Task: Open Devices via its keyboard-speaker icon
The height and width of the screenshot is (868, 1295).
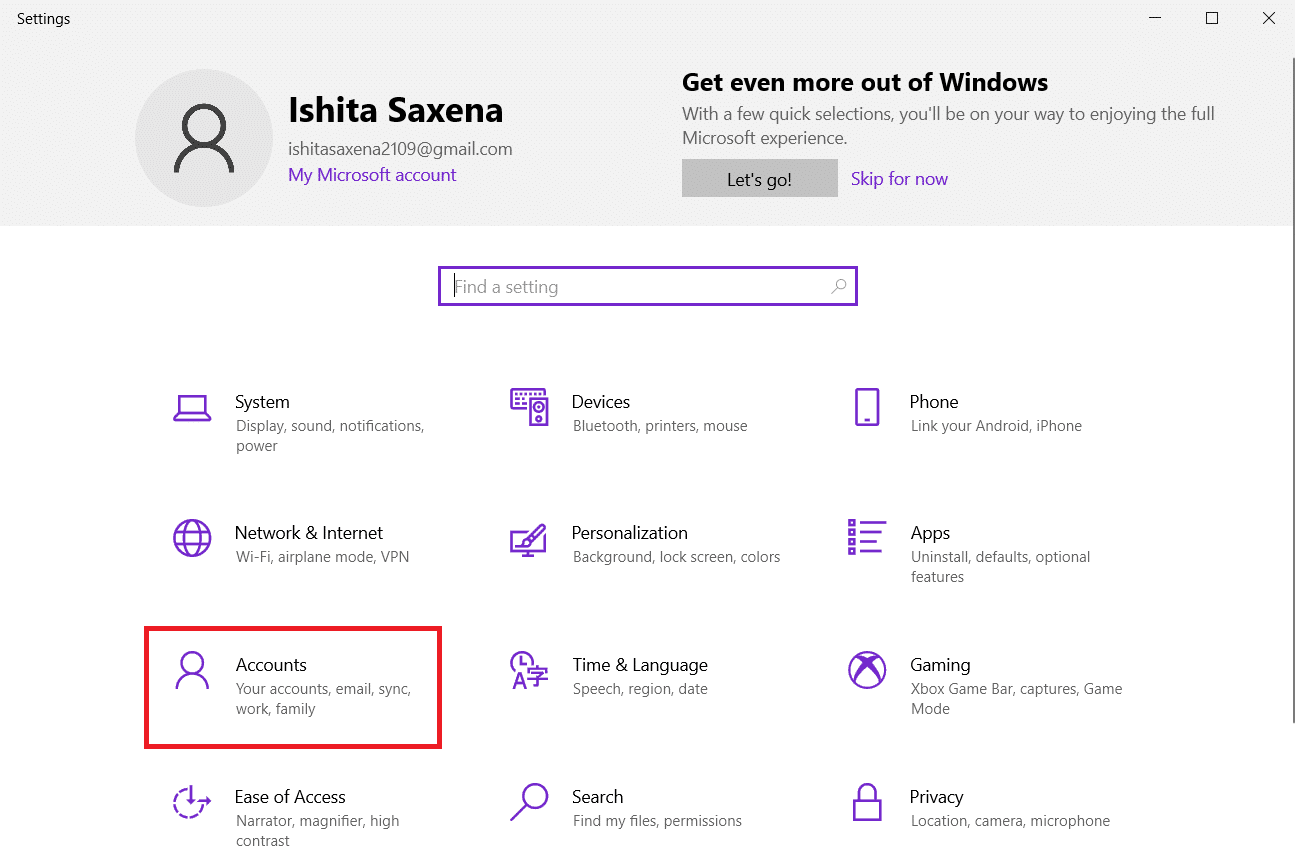Action: [529, 408]
